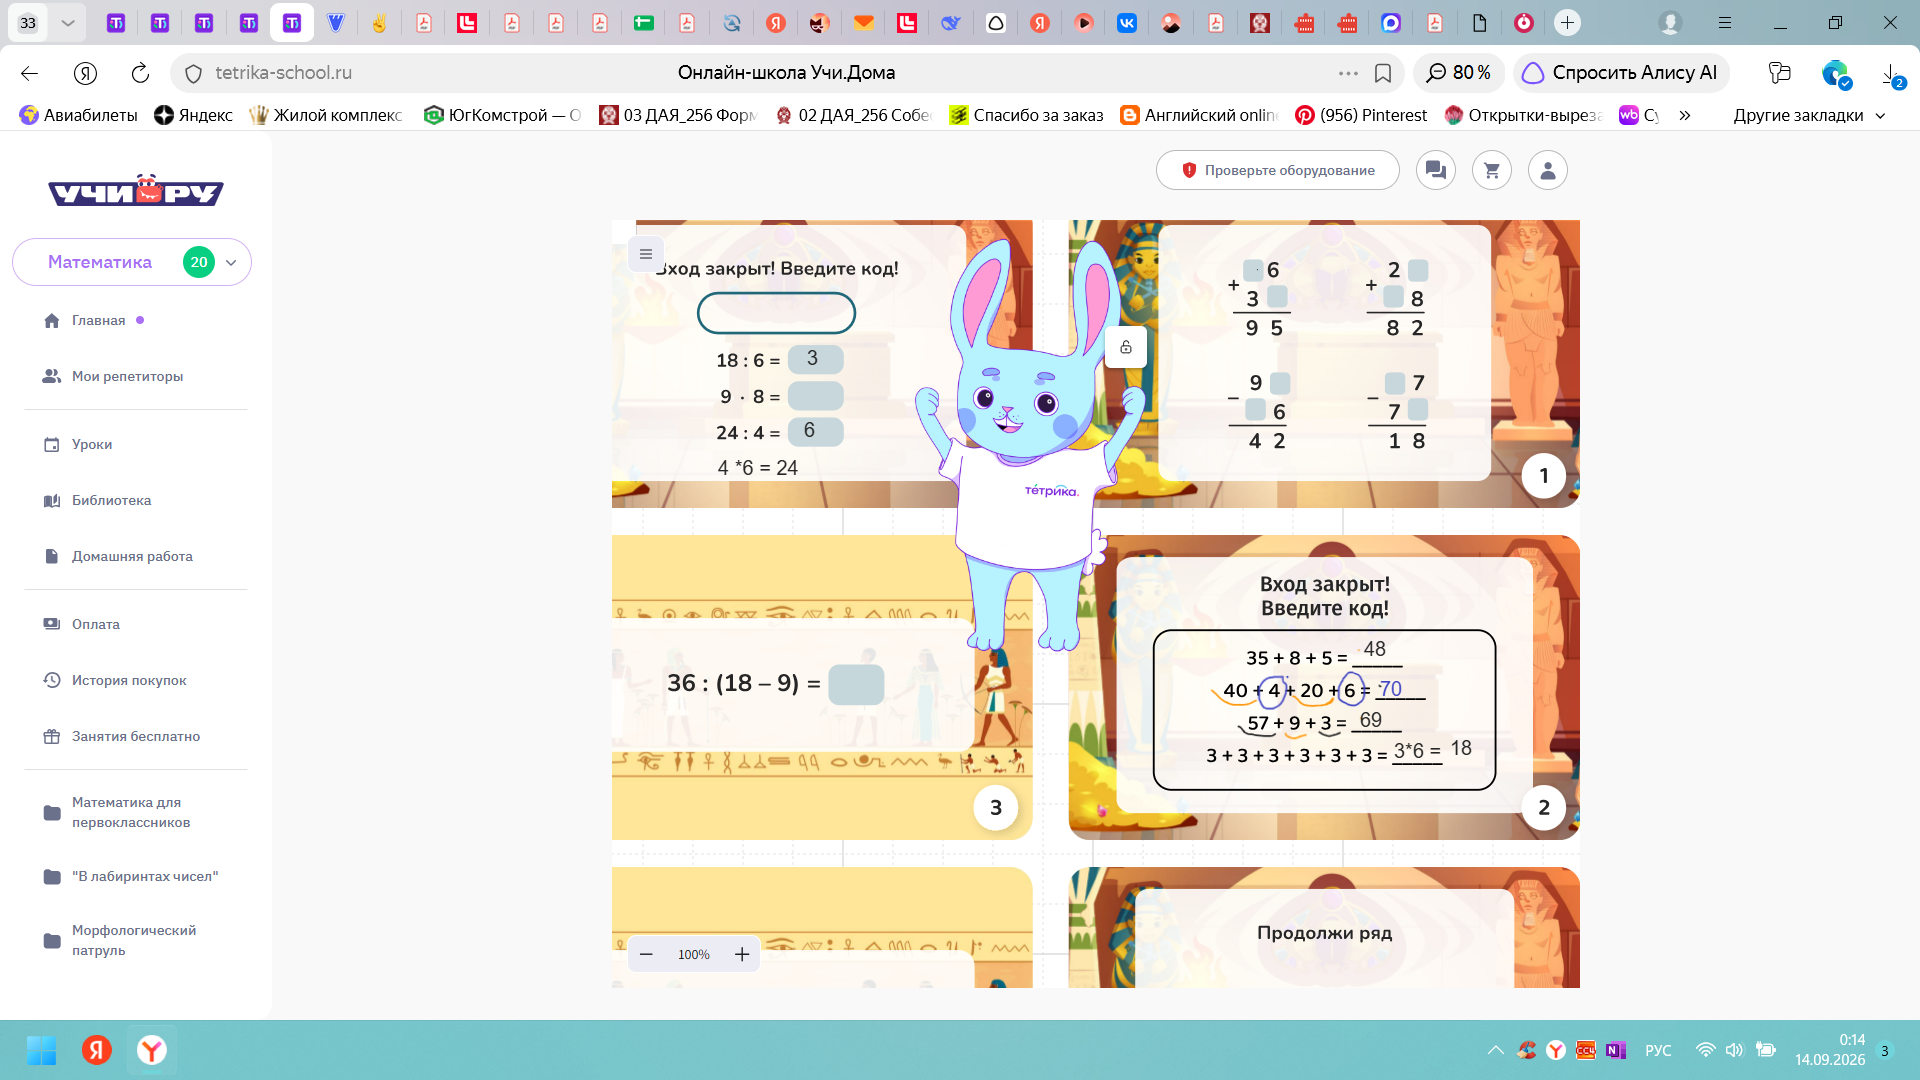This screenshot has height=1080, width=1920.
Task: Zoom in the board with plus icon
Action: click(742, 954)
